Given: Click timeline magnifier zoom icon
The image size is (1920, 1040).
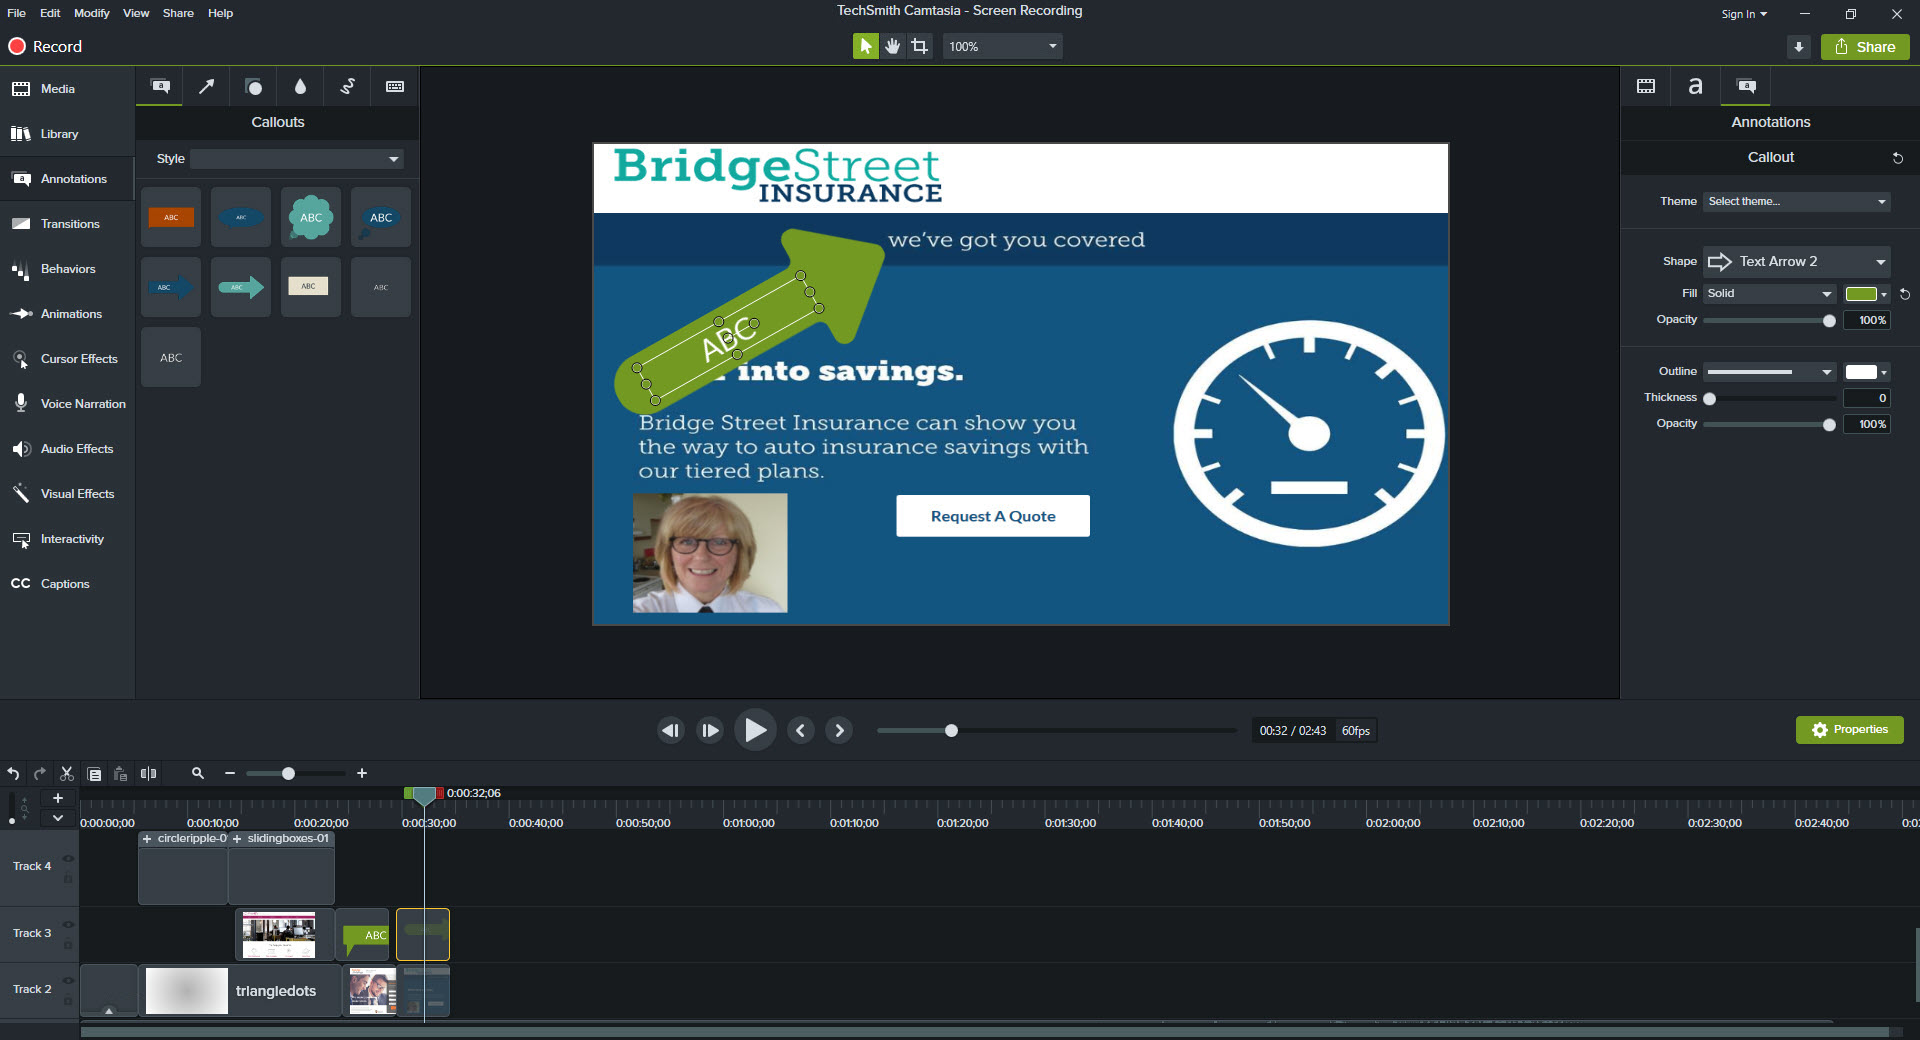Looking at the screenshot, I should tap(198, 773).
